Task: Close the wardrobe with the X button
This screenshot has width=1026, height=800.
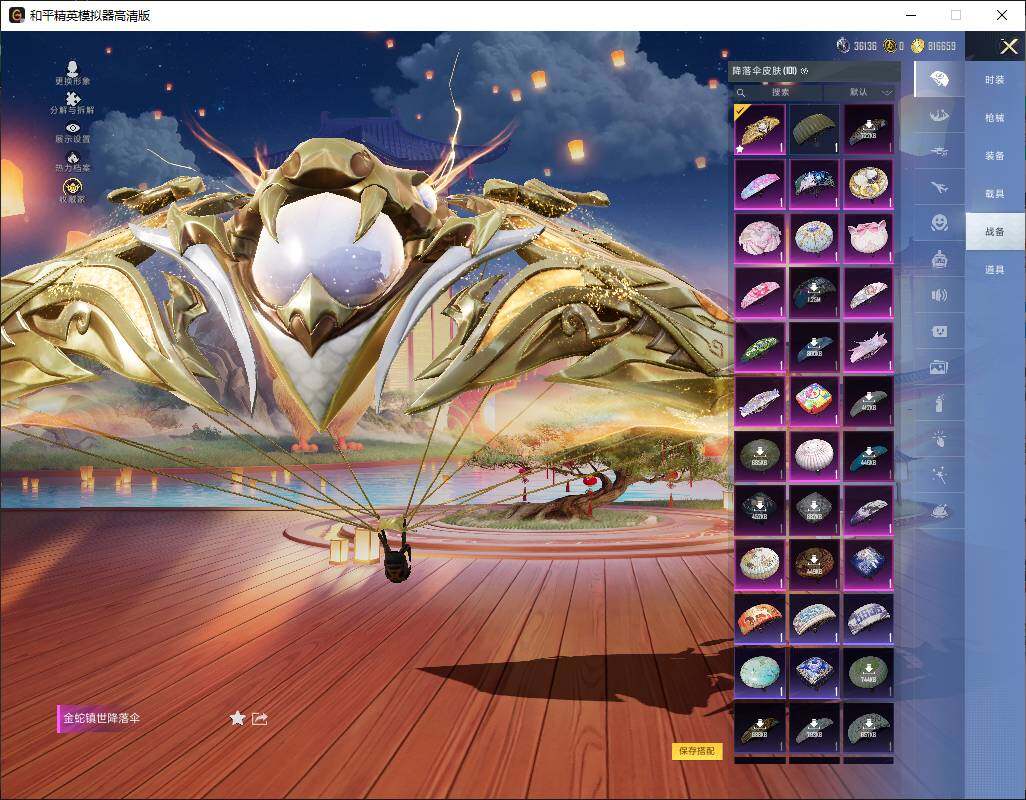Action: [1008, 46]
